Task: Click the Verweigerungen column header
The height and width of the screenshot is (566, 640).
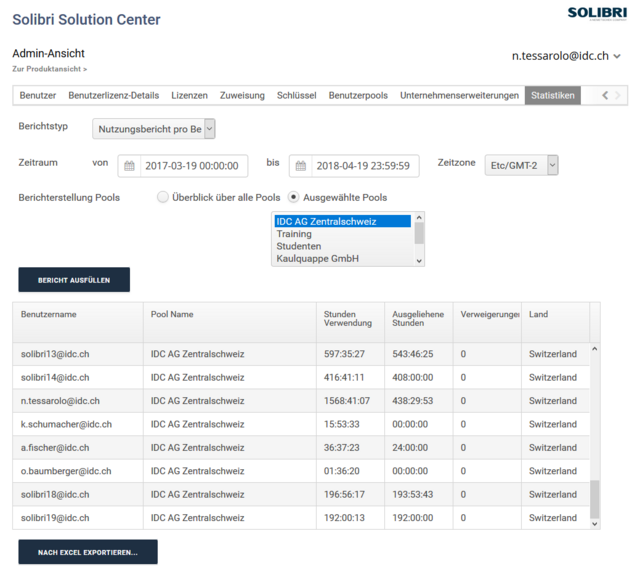Action: (487, 322)
